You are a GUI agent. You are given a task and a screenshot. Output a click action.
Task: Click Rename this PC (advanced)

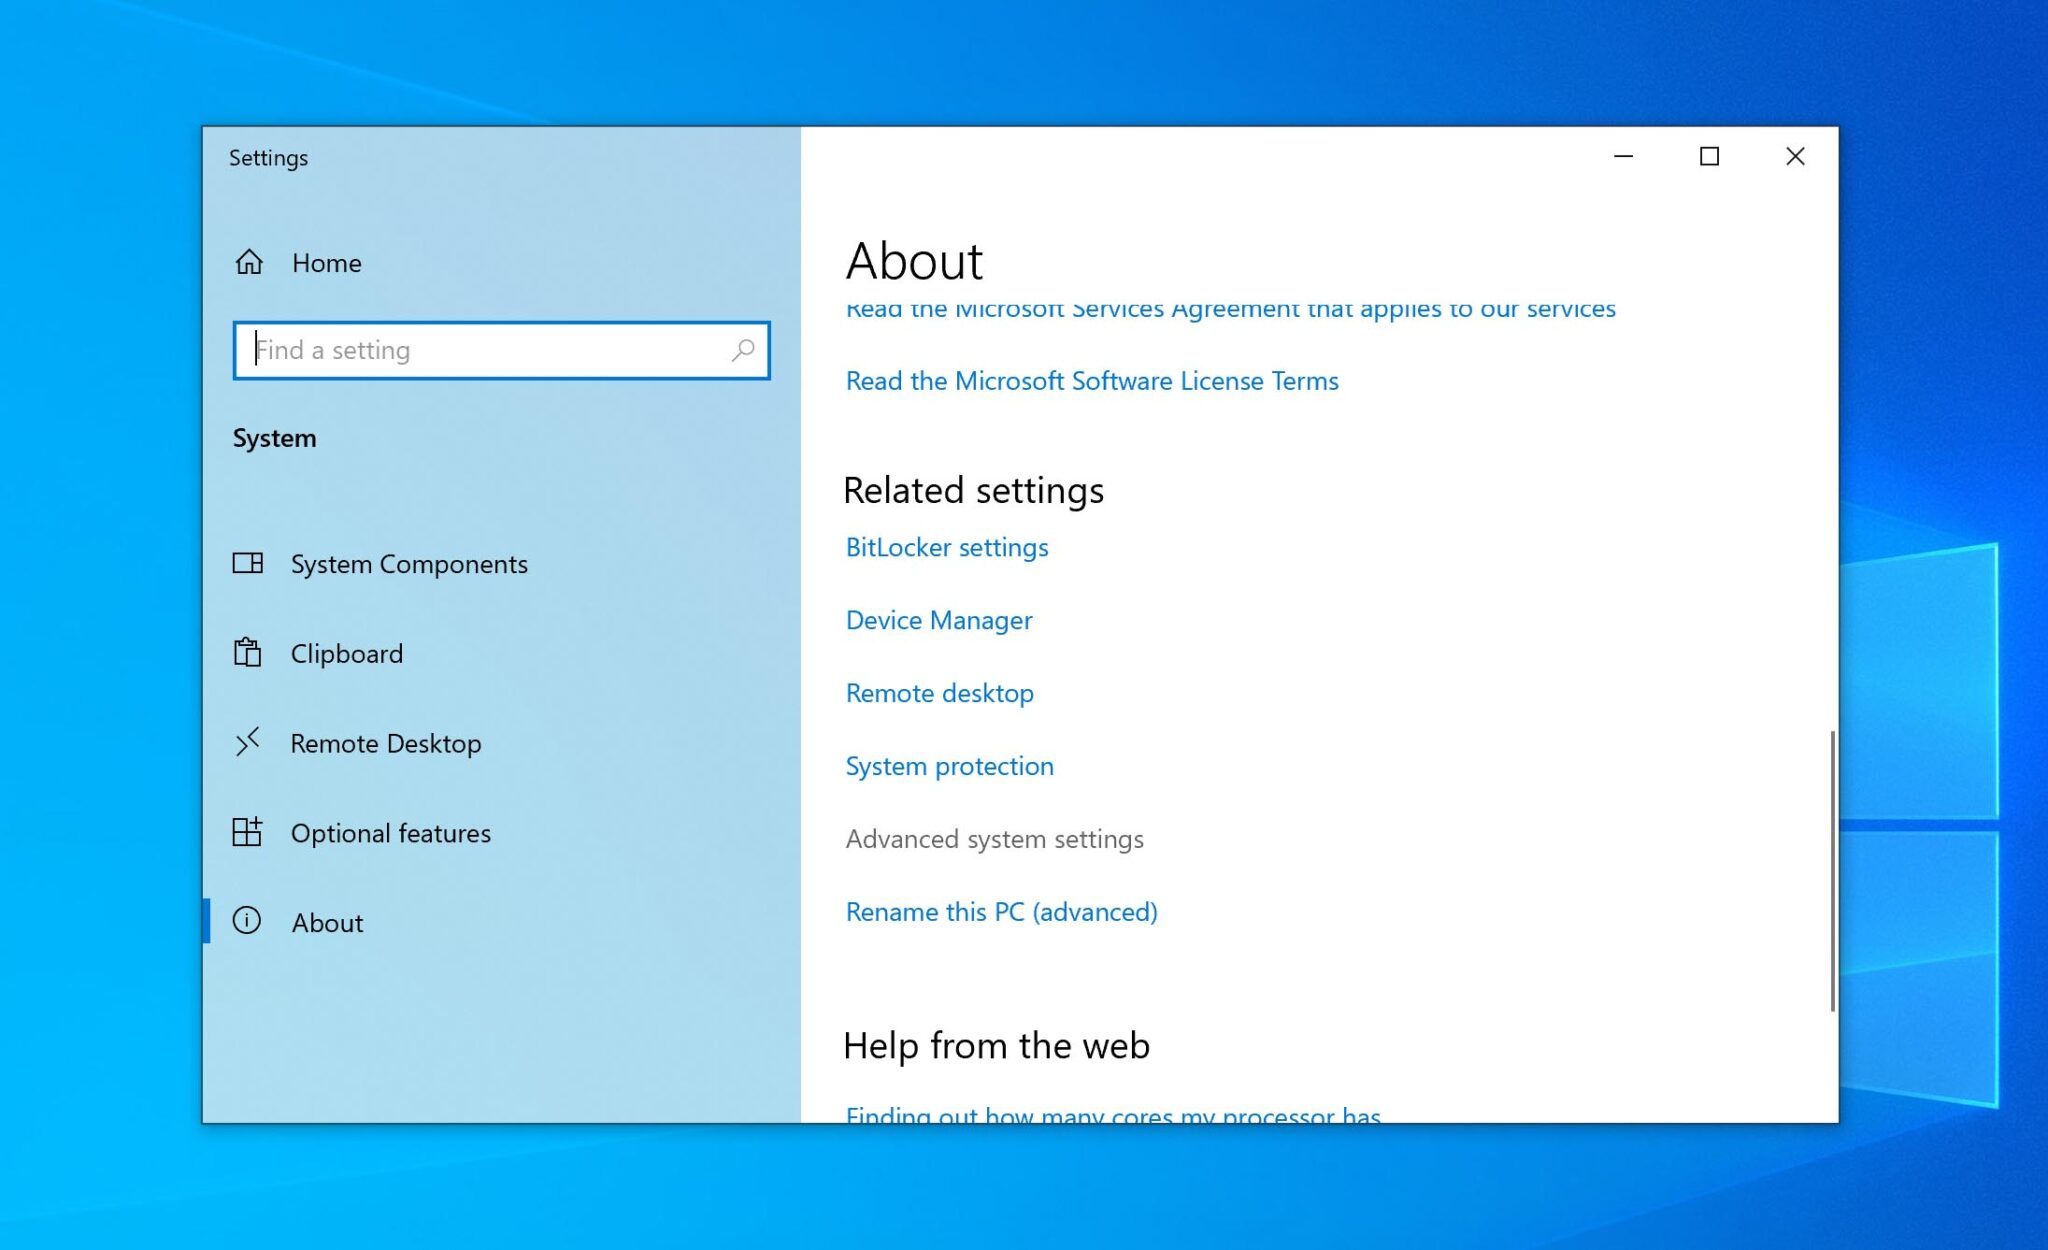(1001, 911)
